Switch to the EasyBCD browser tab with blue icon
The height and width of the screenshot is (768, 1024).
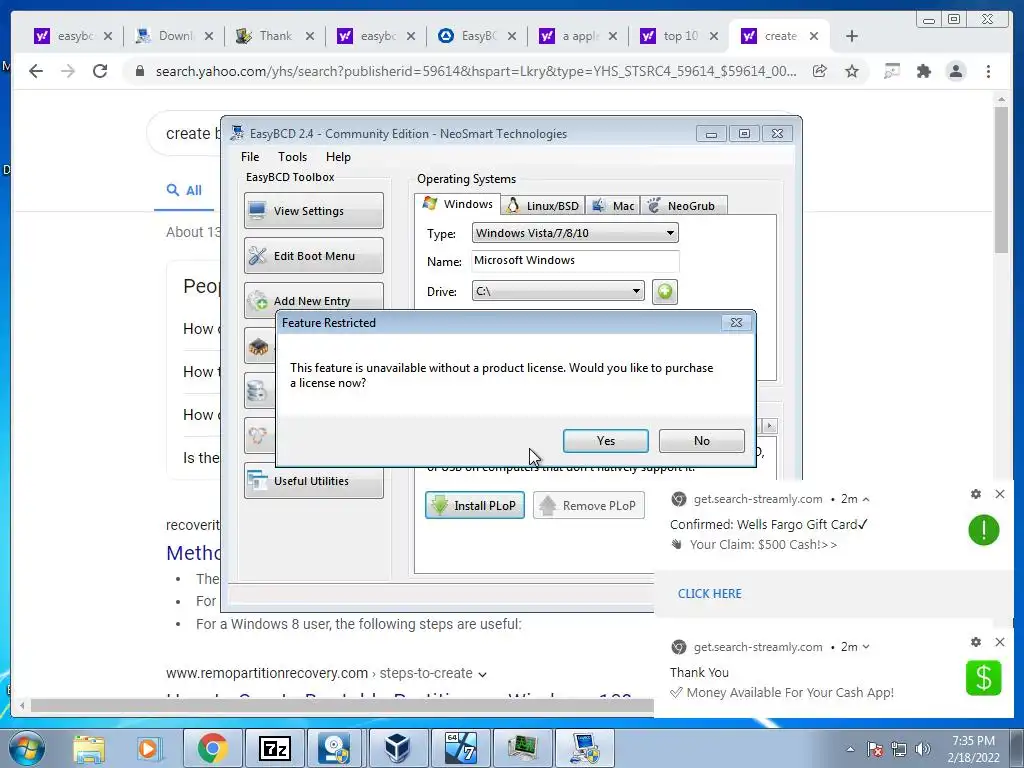[477, 36]
